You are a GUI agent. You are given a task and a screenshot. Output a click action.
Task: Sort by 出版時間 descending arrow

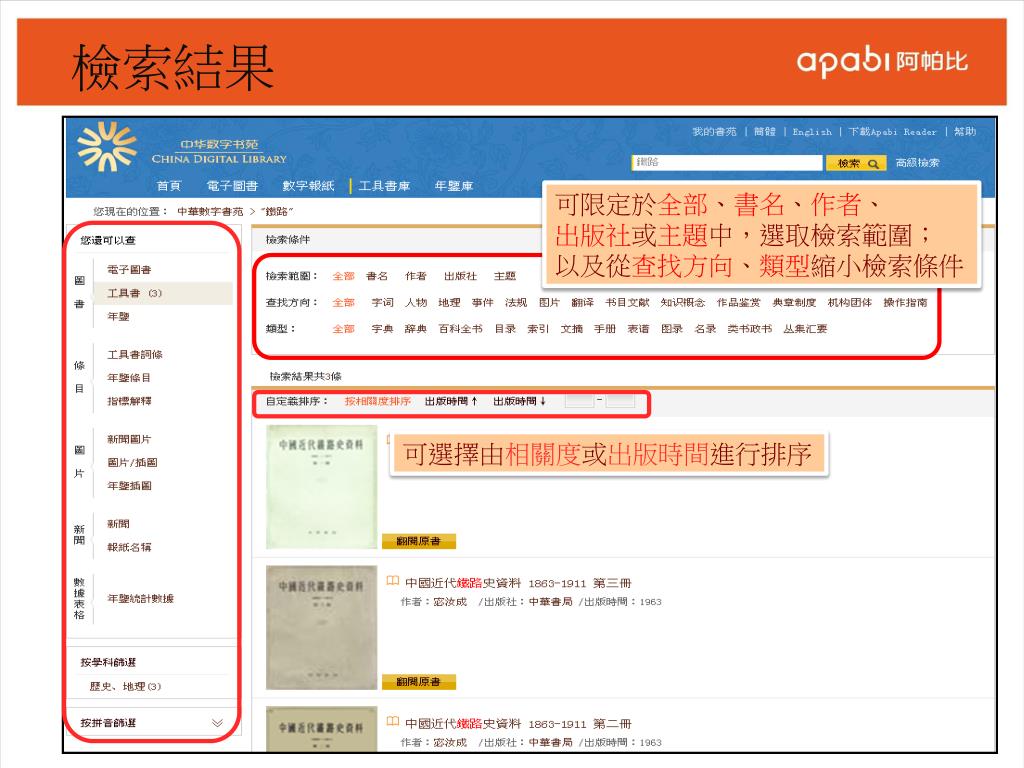pyautogui.click(x=519, y=401)
